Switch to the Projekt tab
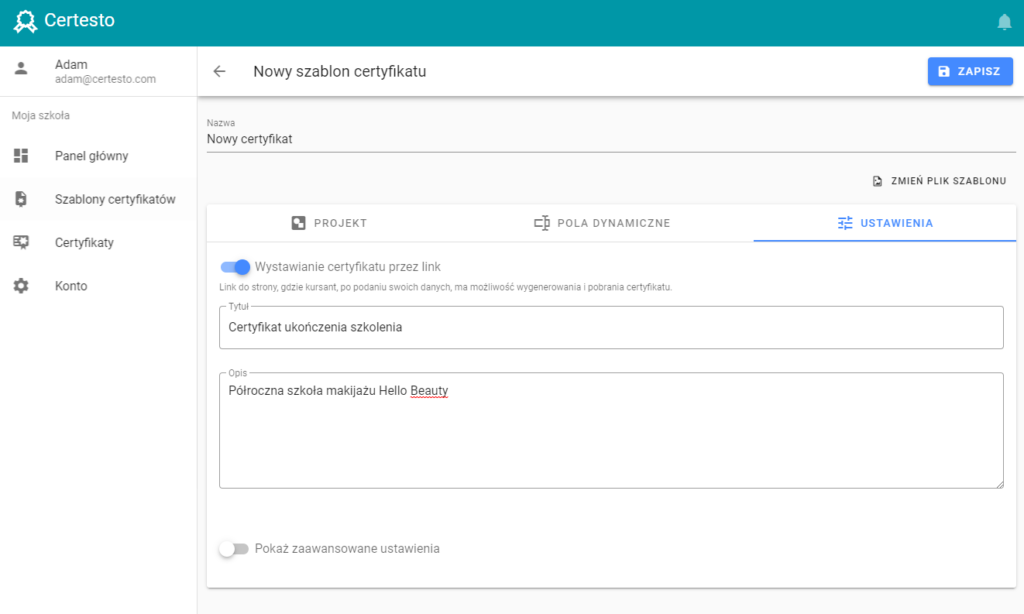This screenshot has height=614, width=1024. coord(329,223)
